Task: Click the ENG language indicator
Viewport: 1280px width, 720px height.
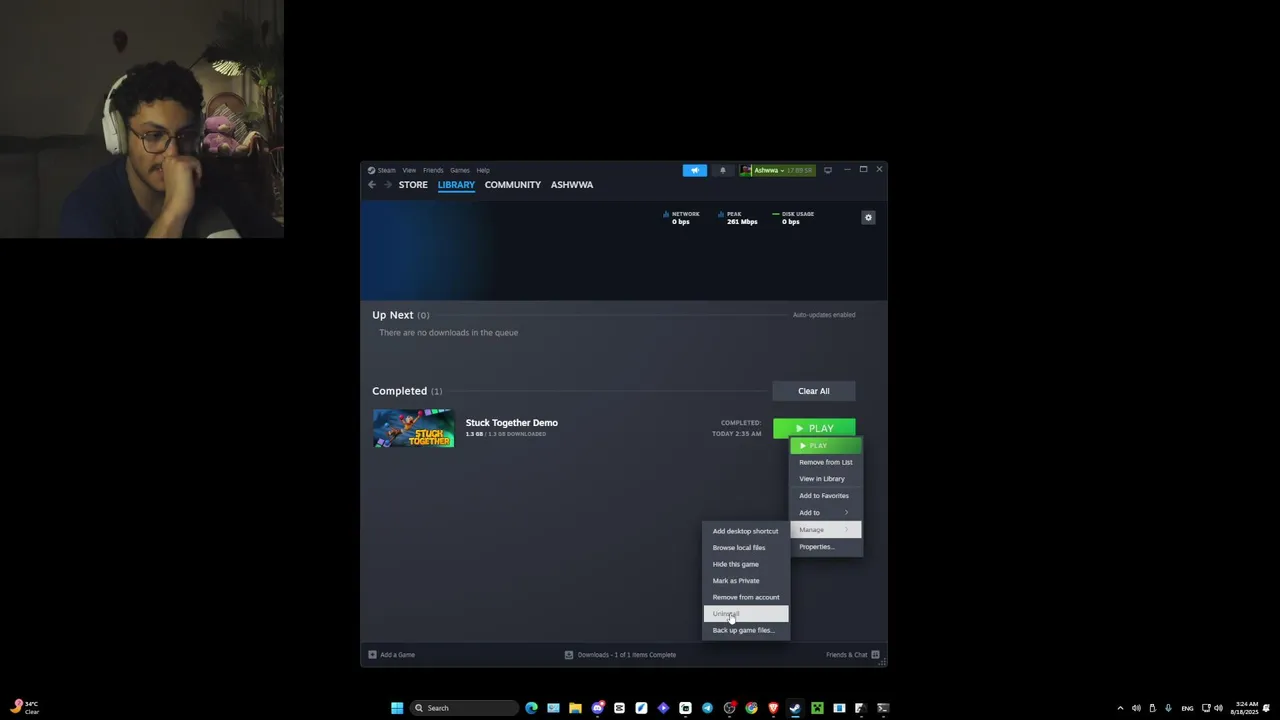Action: pyautogui.click(x=1187, y=708)
